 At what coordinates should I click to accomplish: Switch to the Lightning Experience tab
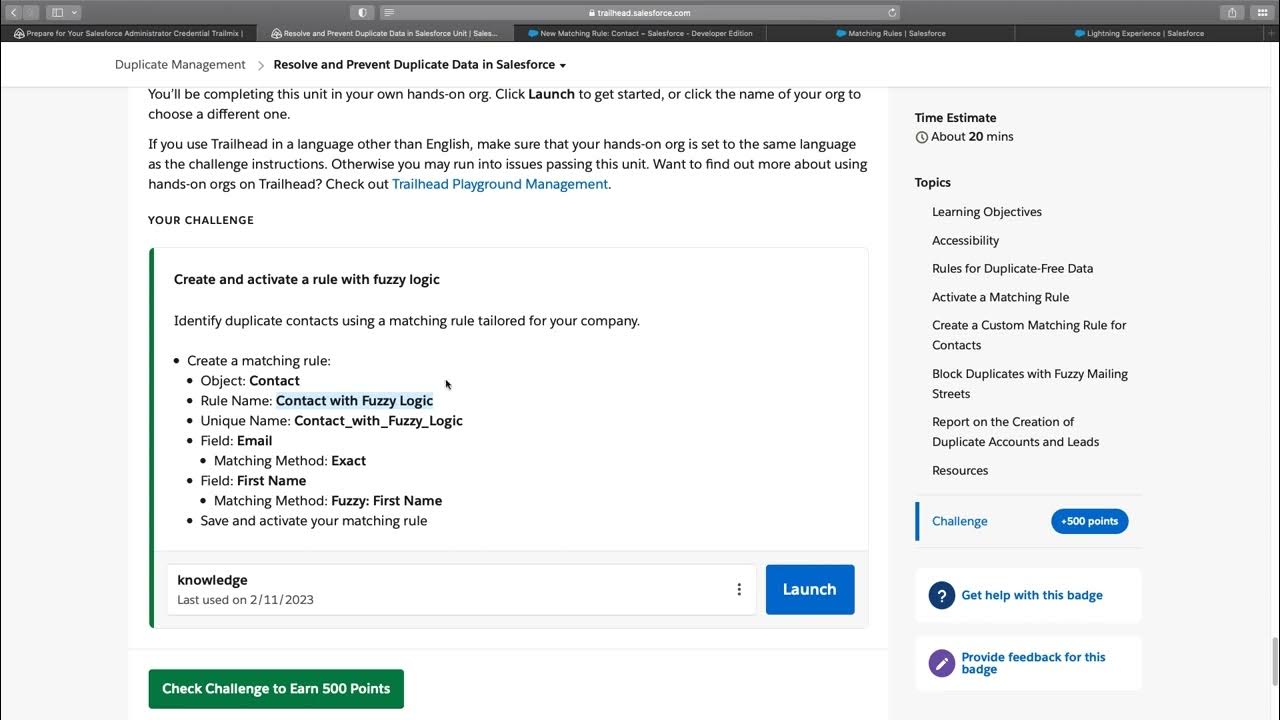tap(1139, 33)
